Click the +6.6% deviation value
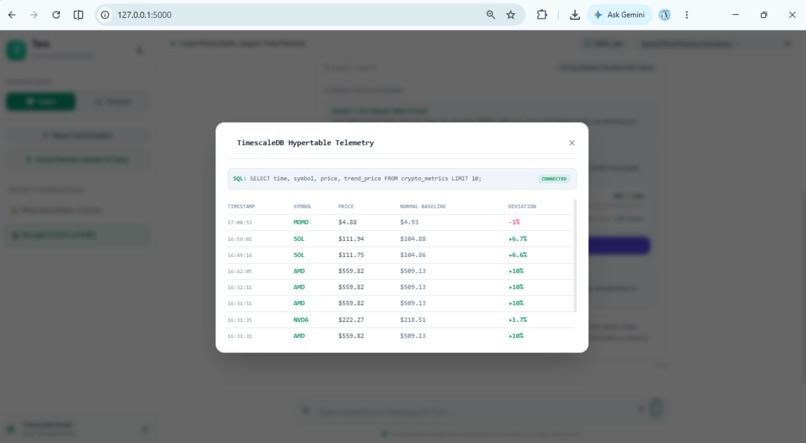The width and height of the screenshot is (806, 443). coord(518,254)
